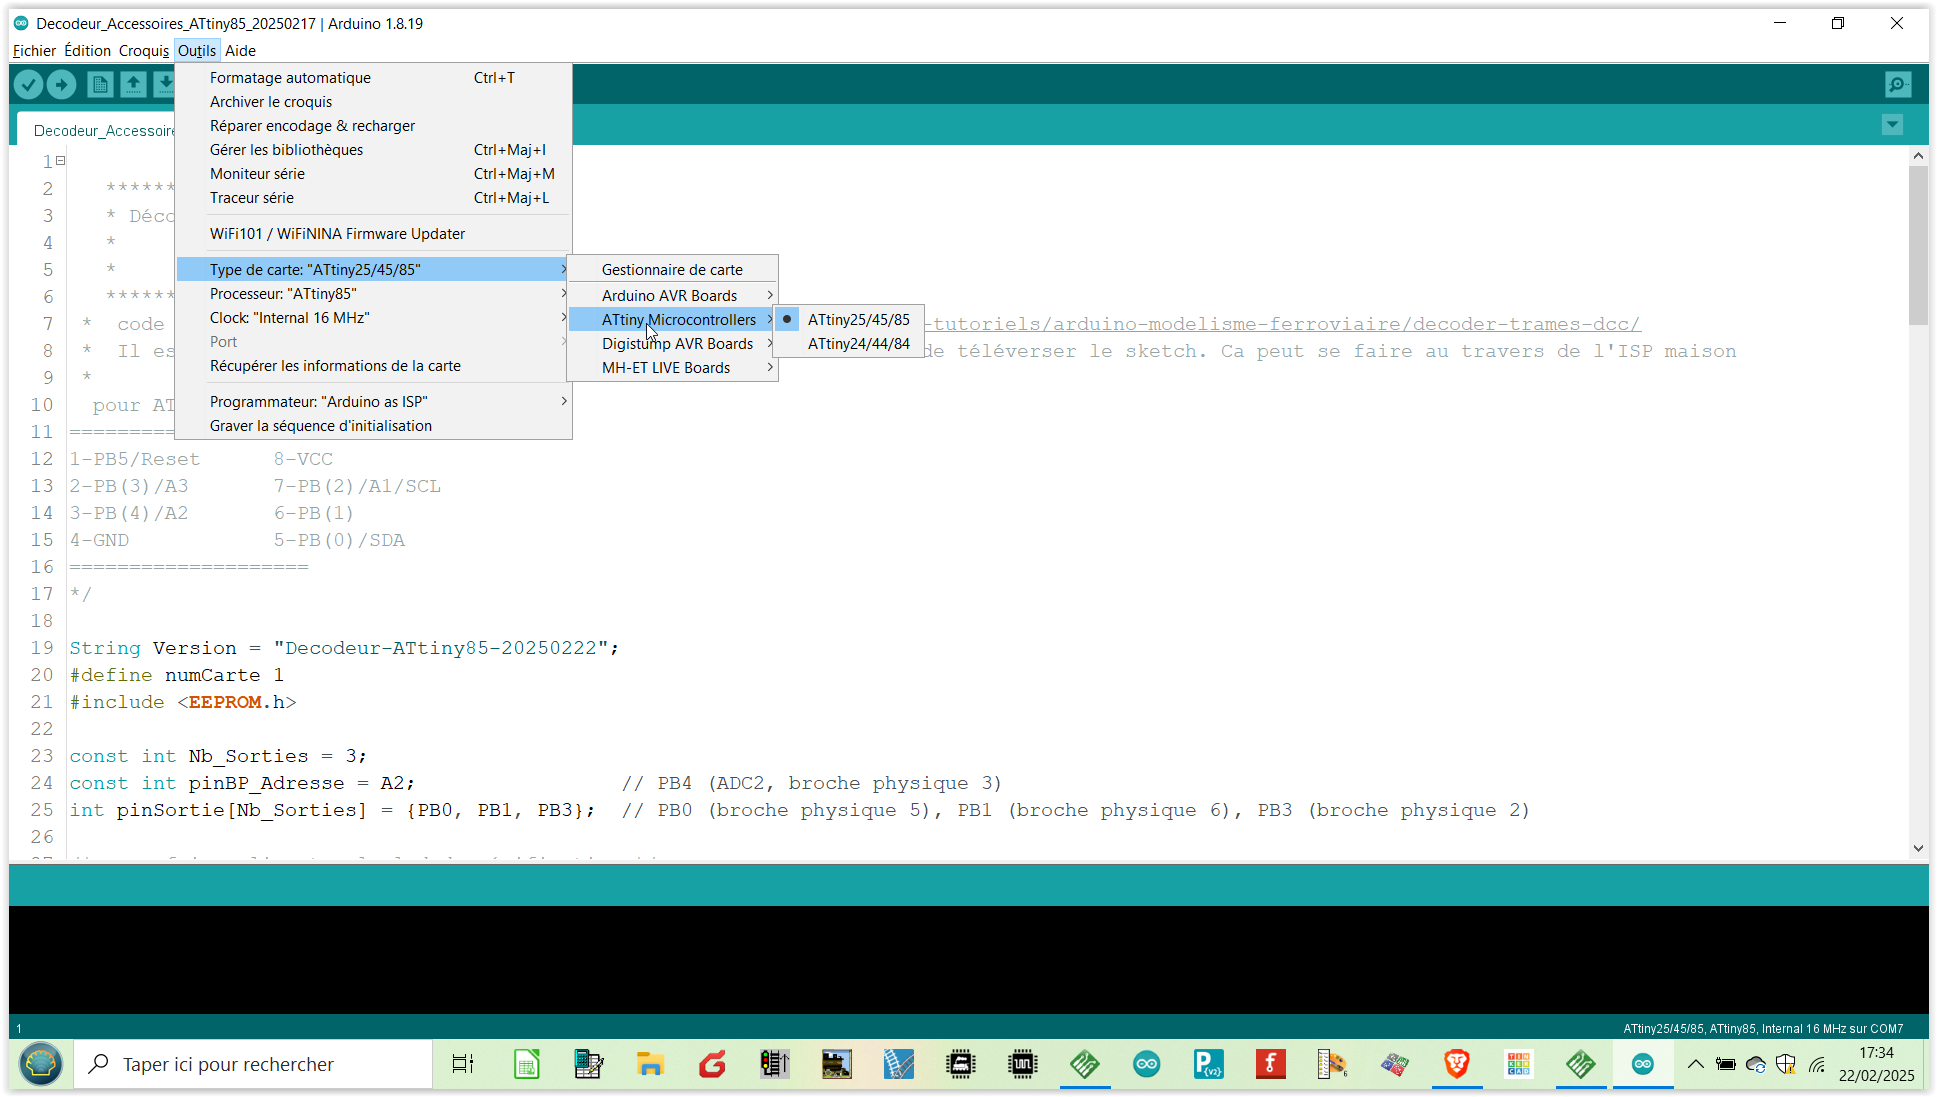Click the editor scroll down arrow

[1918, 848]
